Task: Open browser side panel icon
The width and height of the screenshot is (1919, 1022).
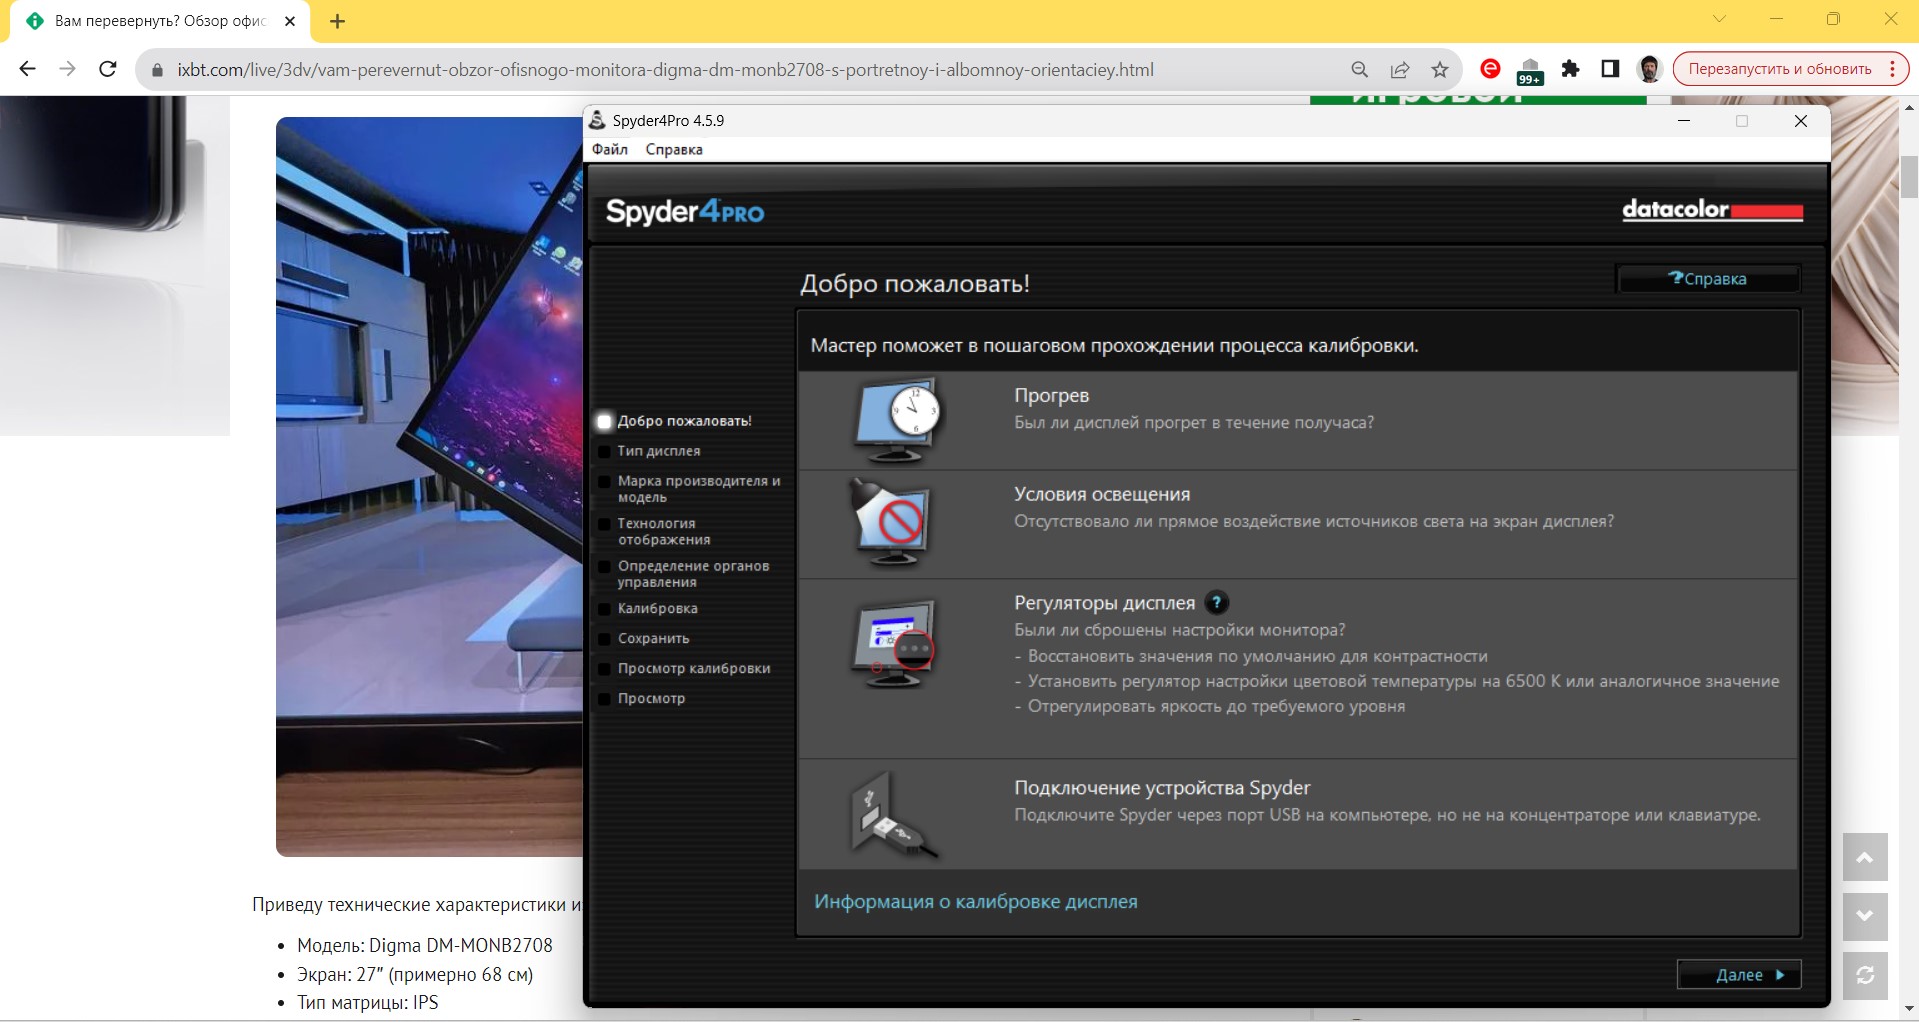Action: click(x=1610, y=69)
